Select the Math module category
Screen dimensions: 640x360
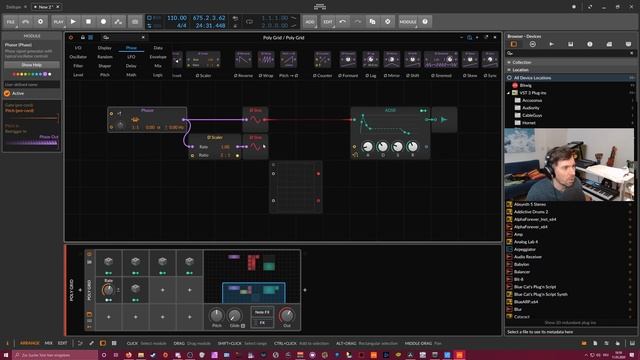(131, 75)
